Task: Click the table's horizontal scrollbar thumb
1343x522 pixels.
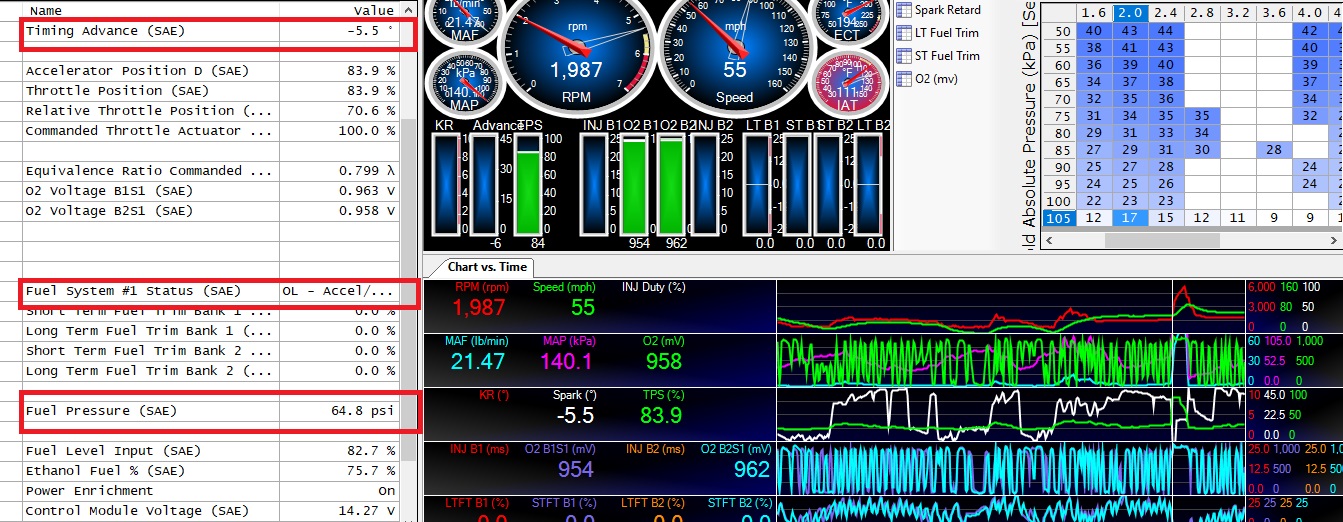Action: (x=1160, y=241)
